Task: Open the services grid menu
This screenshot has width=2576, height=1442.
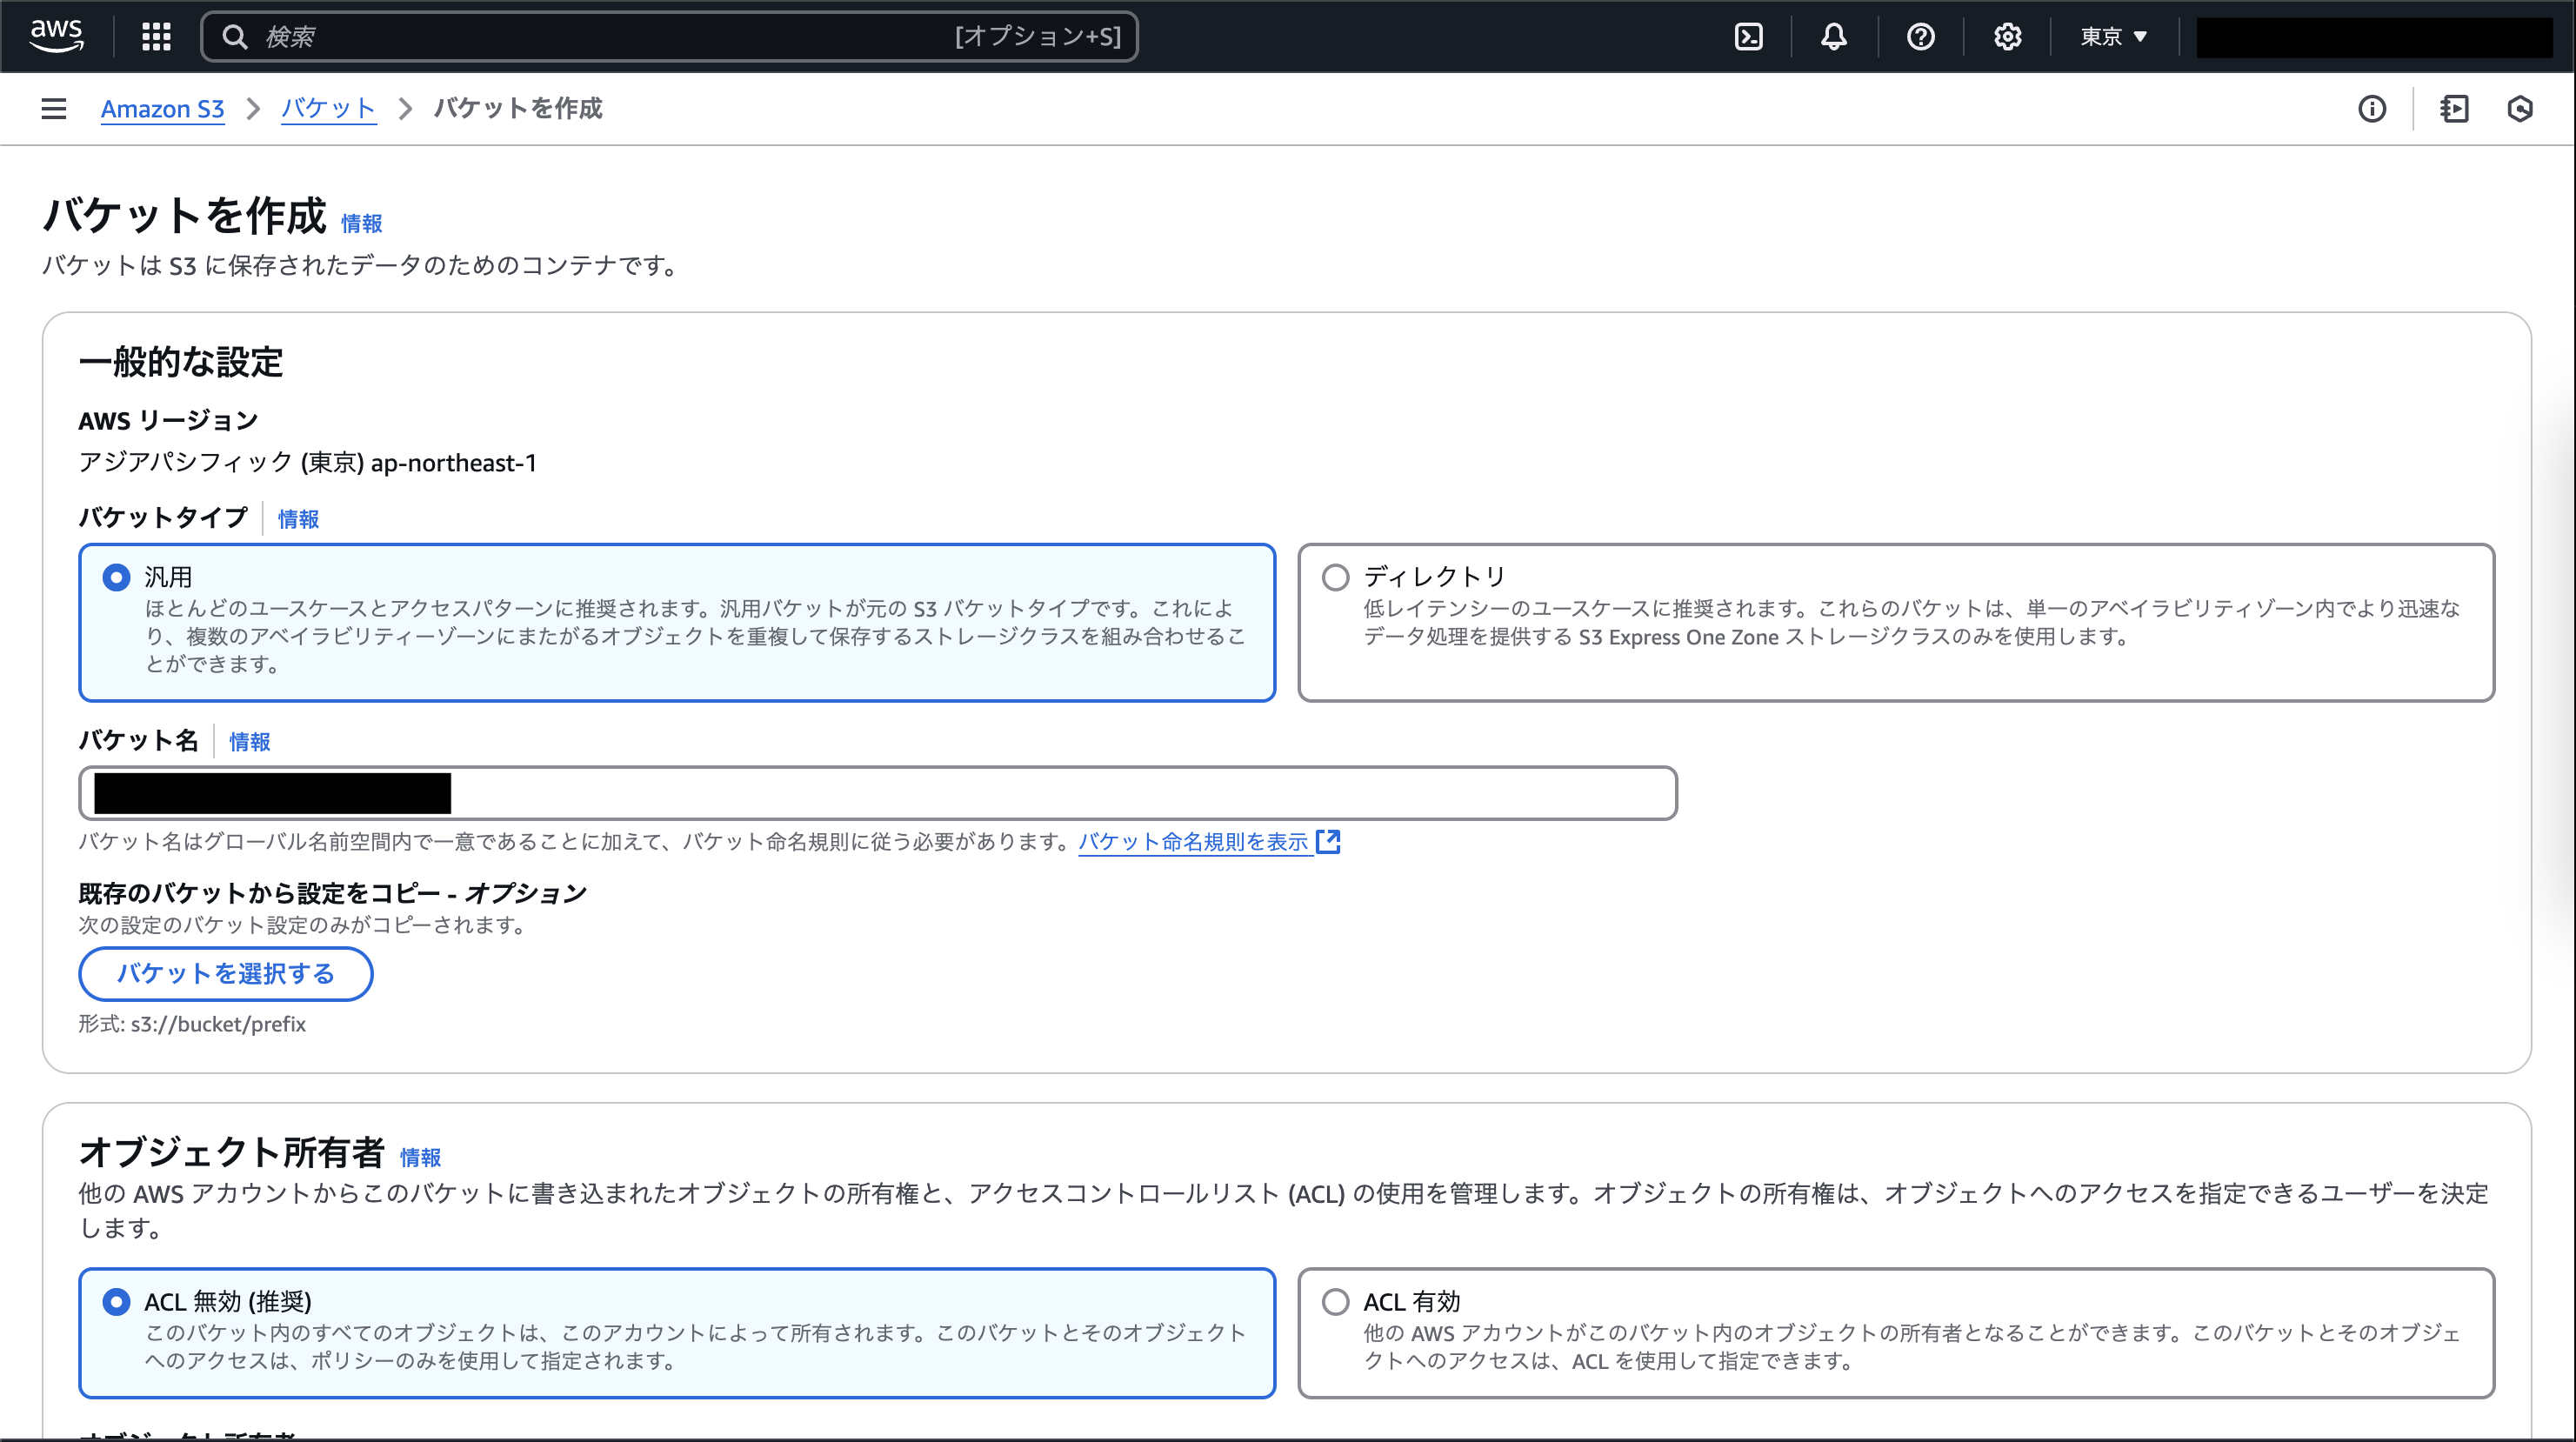Action: (x=156, y=37)
